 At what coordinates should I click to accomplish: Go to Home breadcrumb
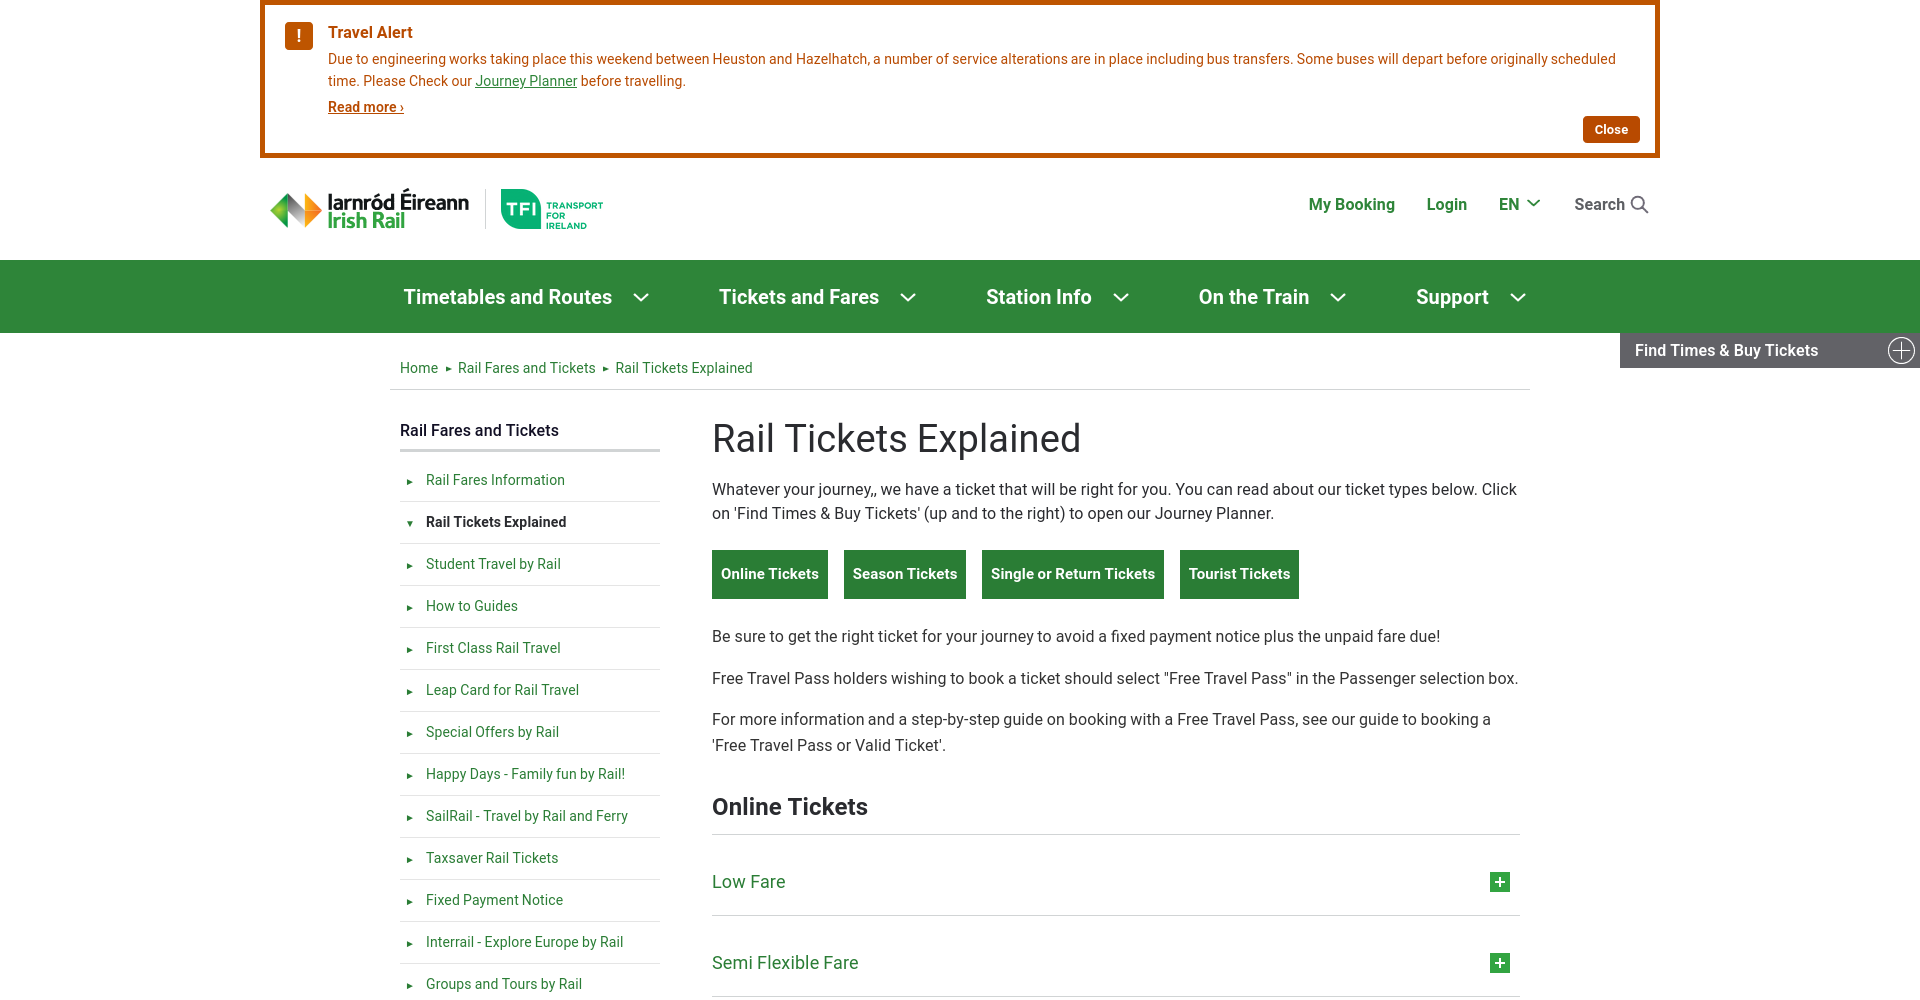click(419, 368)
